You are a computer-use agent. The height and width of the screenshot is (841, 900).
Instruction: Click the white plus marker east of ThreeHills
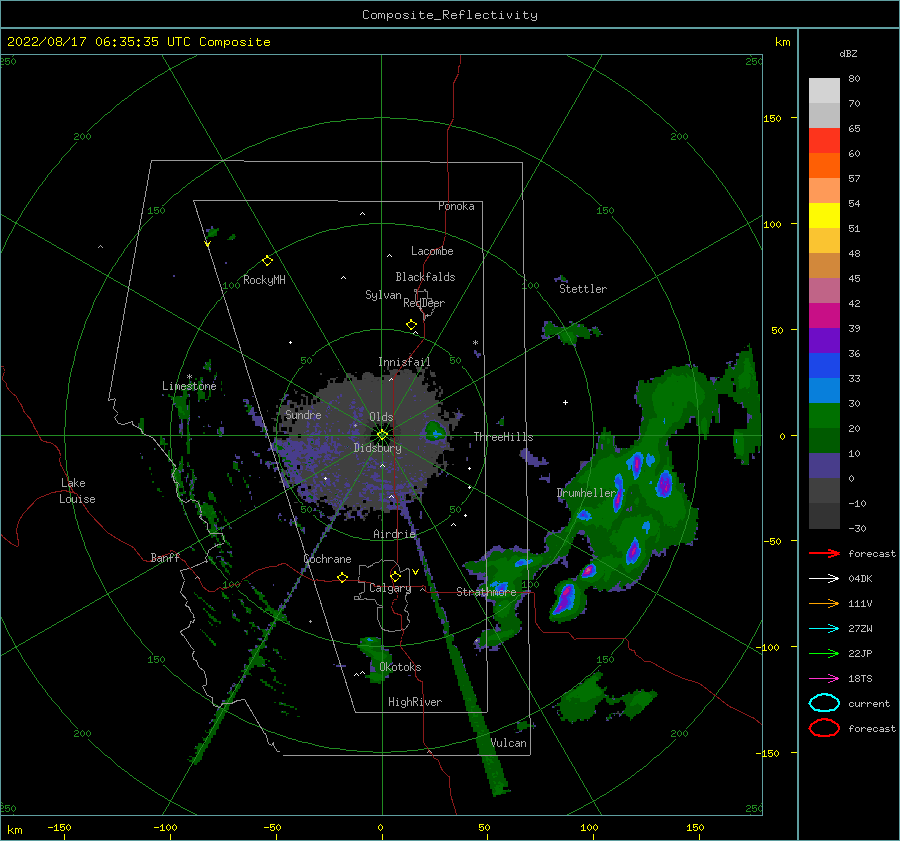565,402
